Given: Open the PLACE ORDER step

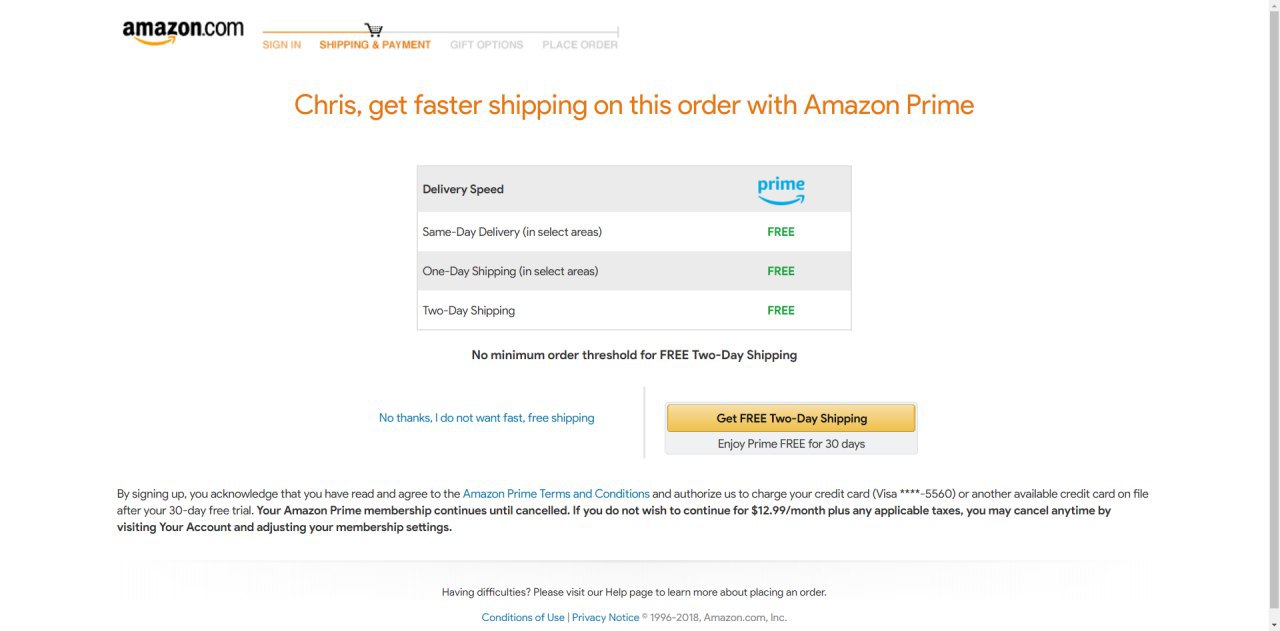Looking at the screenshot, I should point(580,45).
